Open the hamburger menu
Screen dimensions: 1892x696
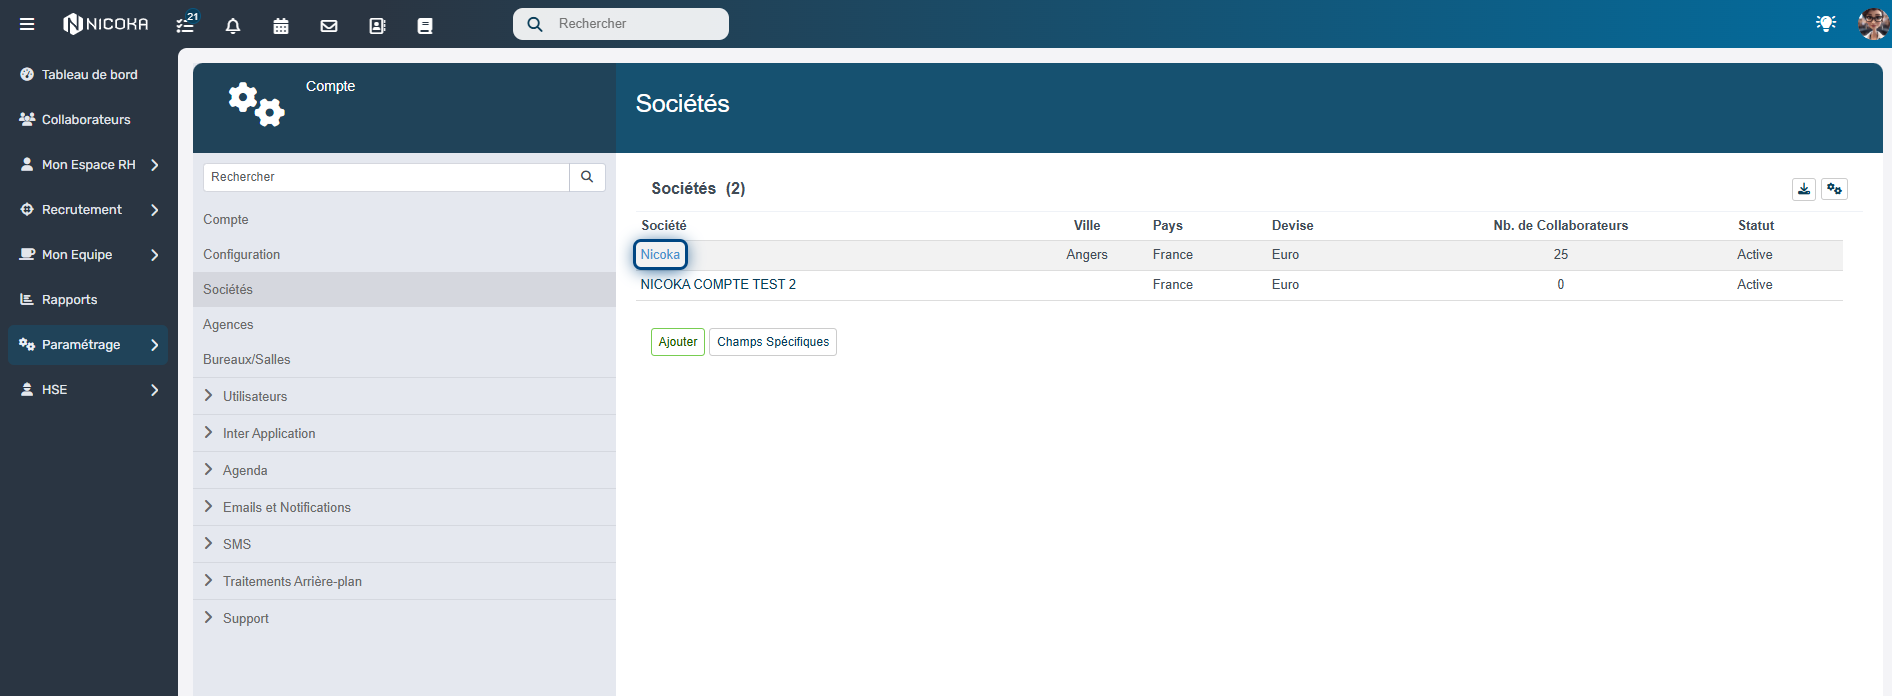pos(27,24)
